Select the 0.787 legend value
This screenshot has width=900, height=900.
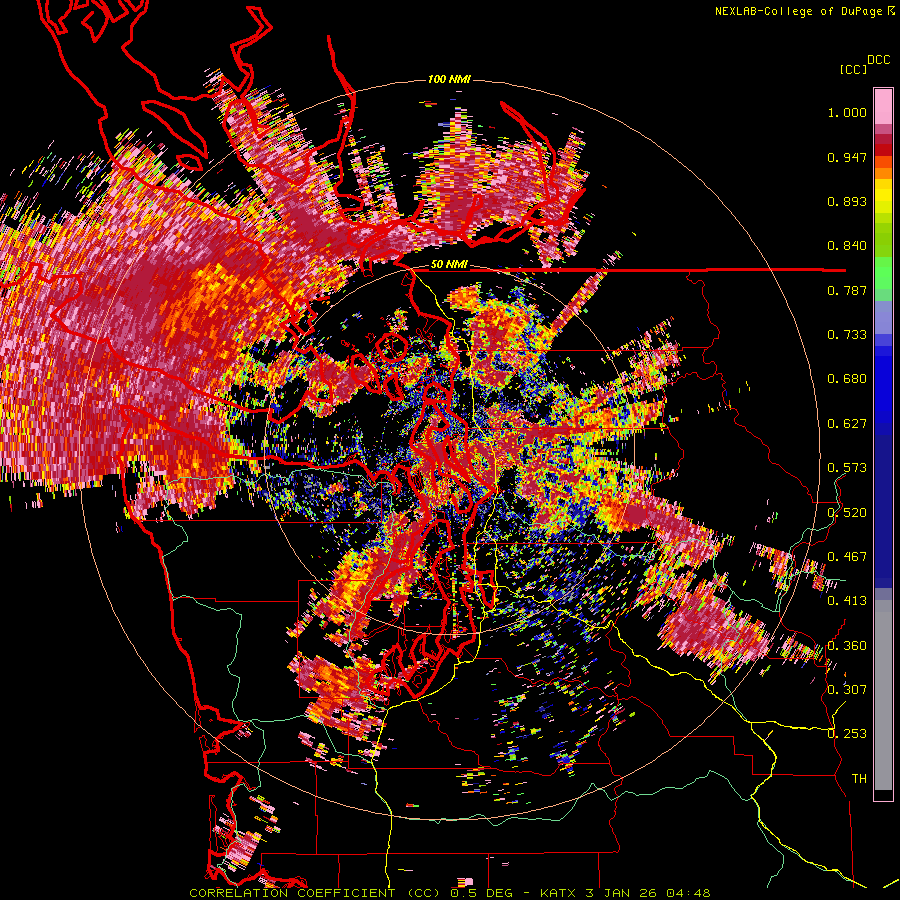coord(847,290)
